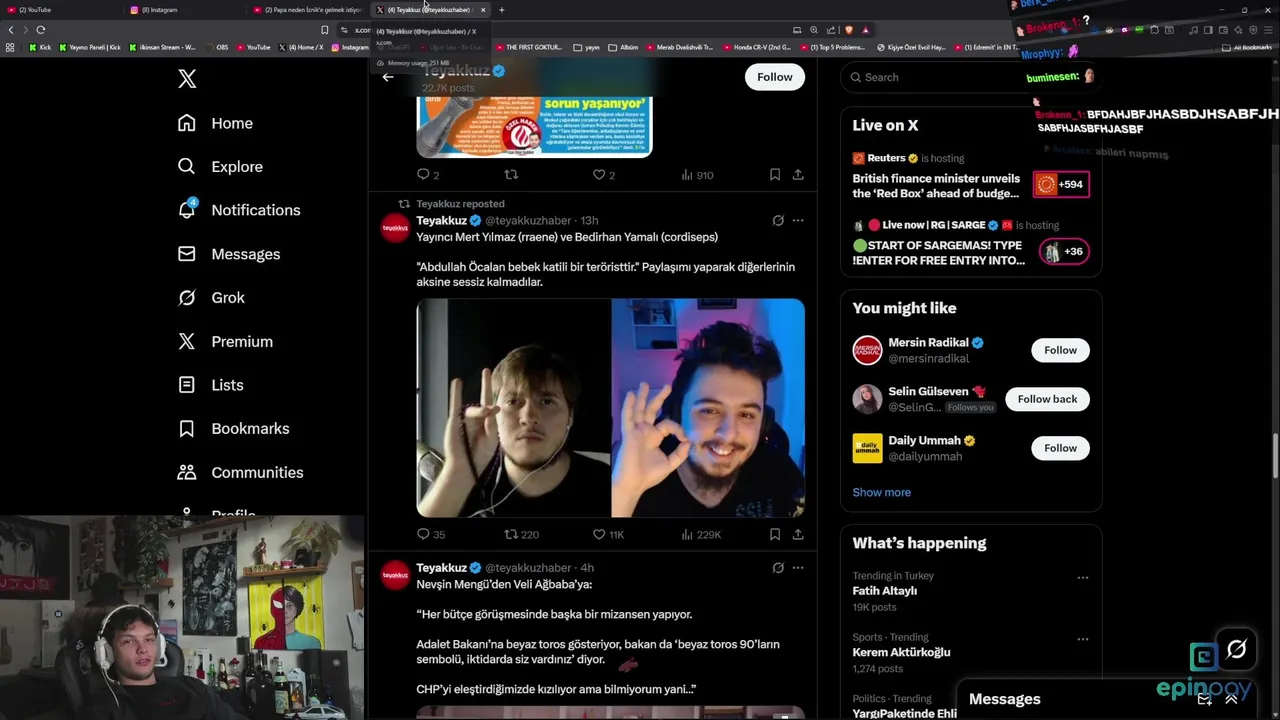Viewport: 1280px width, 720px height.
Task: Repost the top post above Teyakkuz reposted
Action: pos(511,175)
